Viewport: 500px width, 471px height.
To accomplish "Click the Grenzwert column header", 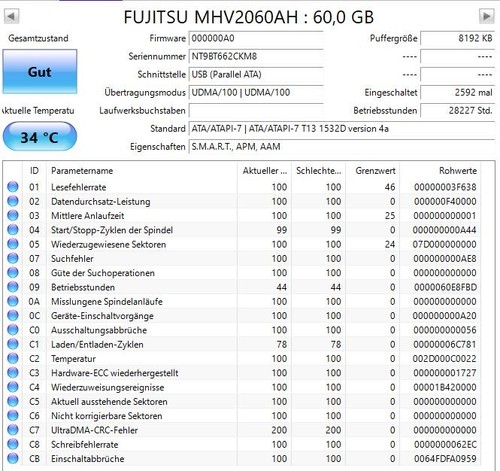I will click(x=373, y=171).
